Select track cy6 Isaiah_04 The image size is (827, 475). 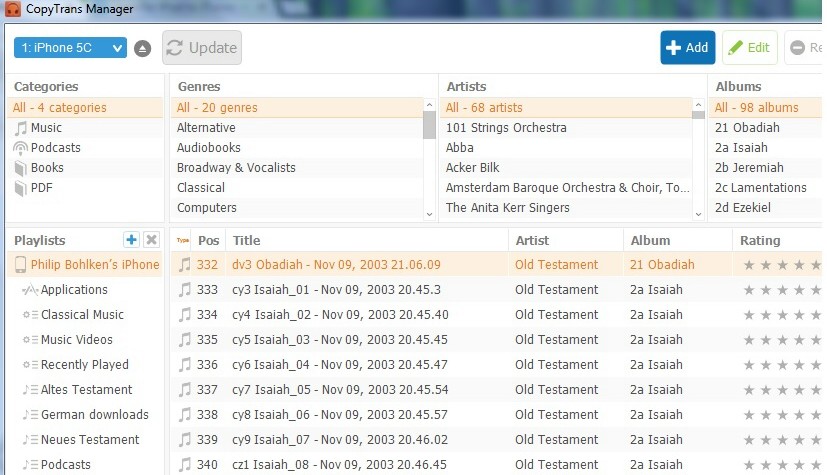point(340,365)
